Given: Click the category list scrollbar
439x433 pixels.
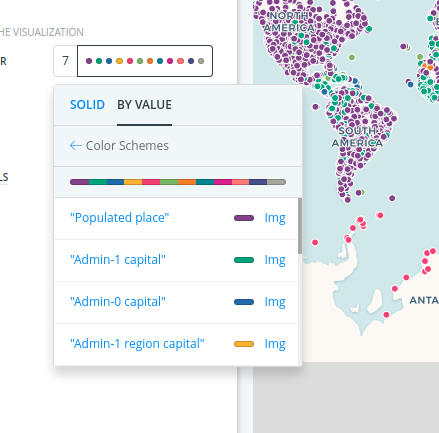Looking at the screenshot, I should tap(300, 226).
